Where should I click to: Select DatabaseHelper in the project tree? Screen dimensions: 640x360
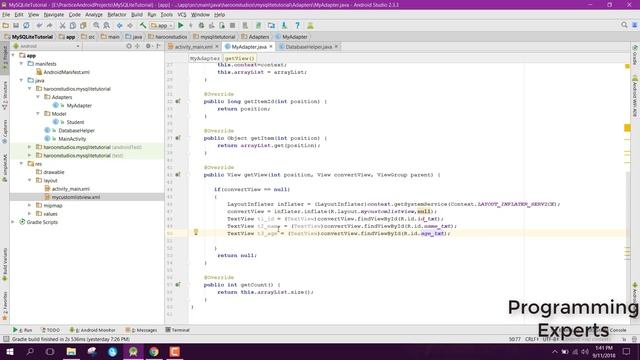coord(76,131)
